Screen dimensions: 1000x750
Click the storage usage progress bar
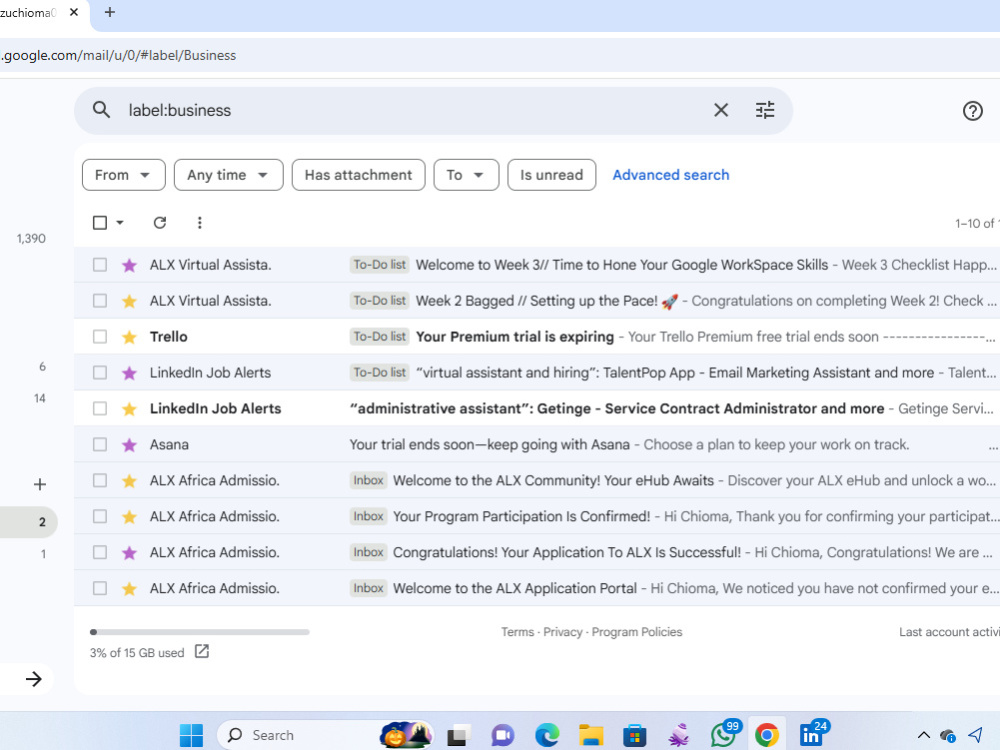click(200, 632)
